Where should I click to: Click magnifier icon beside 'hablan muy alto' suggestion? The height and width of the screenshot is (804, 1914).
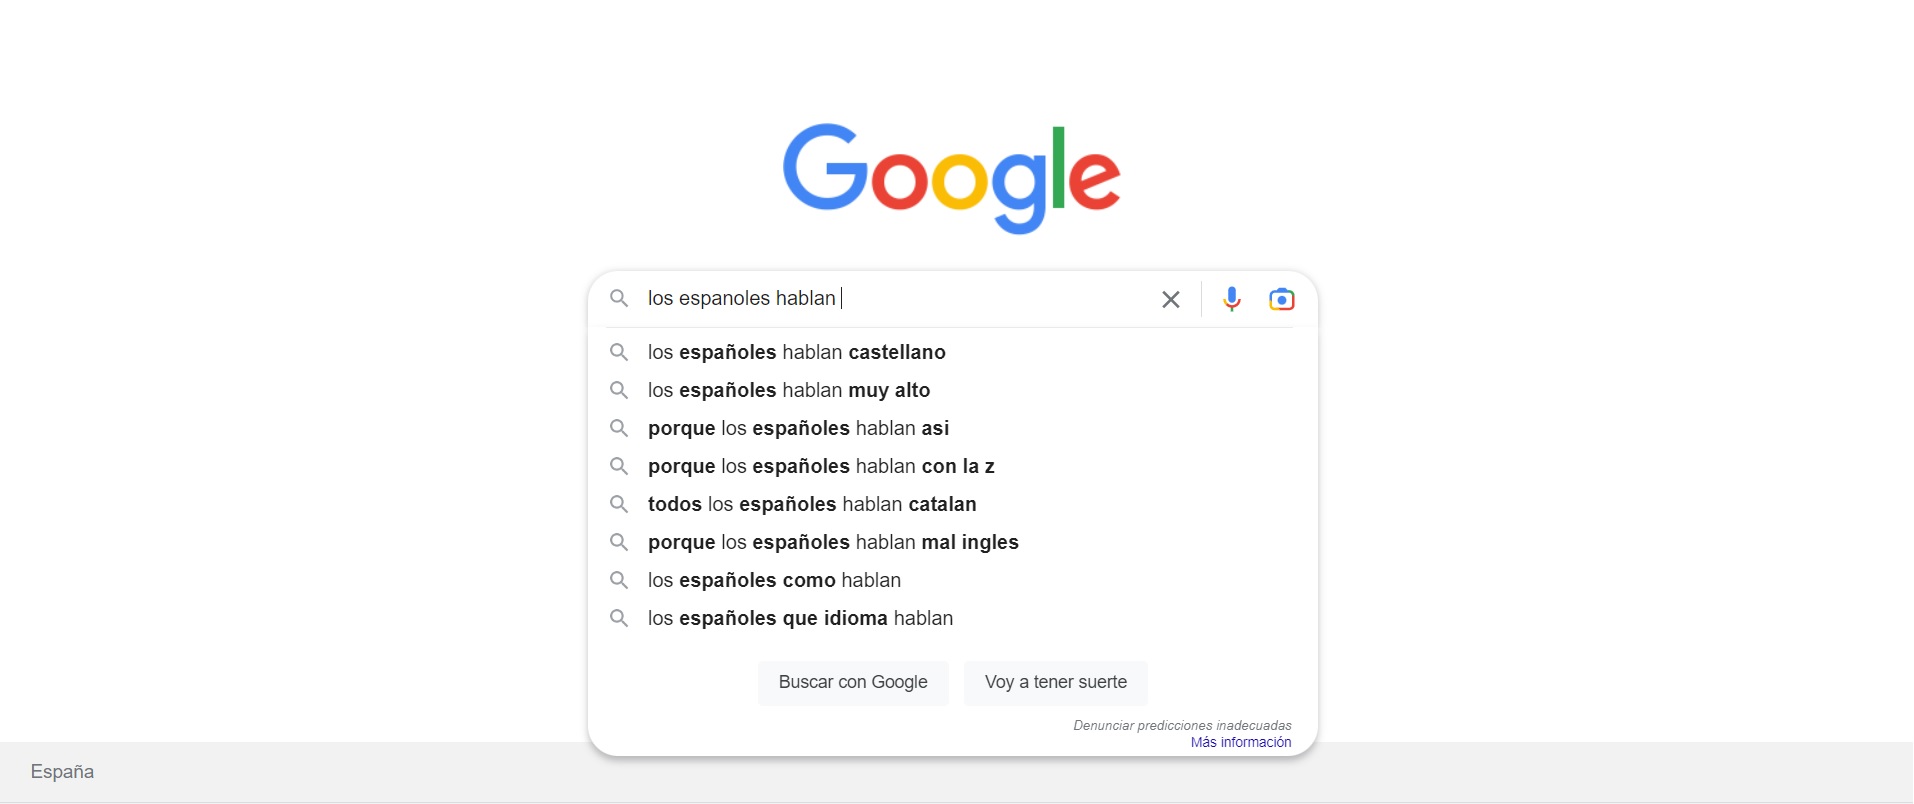click(x=619, y=390)
